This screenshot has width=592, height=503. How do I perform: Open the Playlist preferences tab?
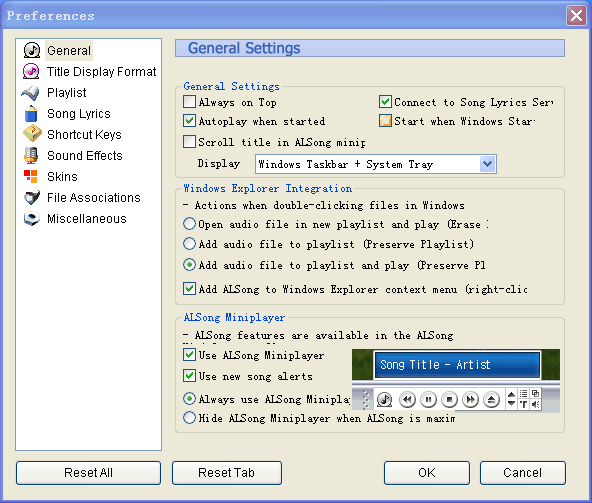(x=66, y=93)
